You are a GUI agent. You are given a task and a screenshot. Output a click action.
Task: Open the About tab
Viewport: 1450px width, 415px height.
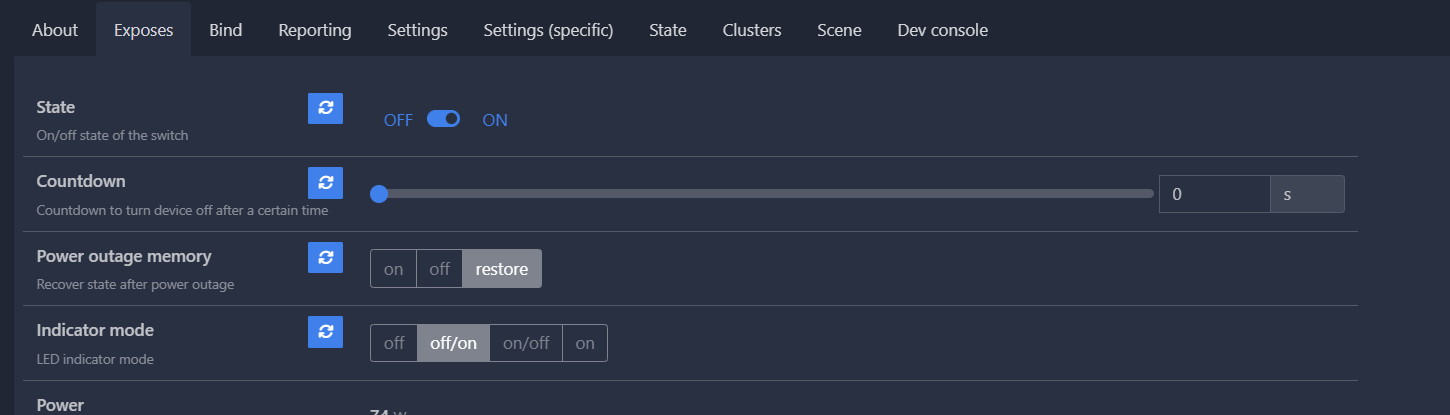[x=55, y=30]
